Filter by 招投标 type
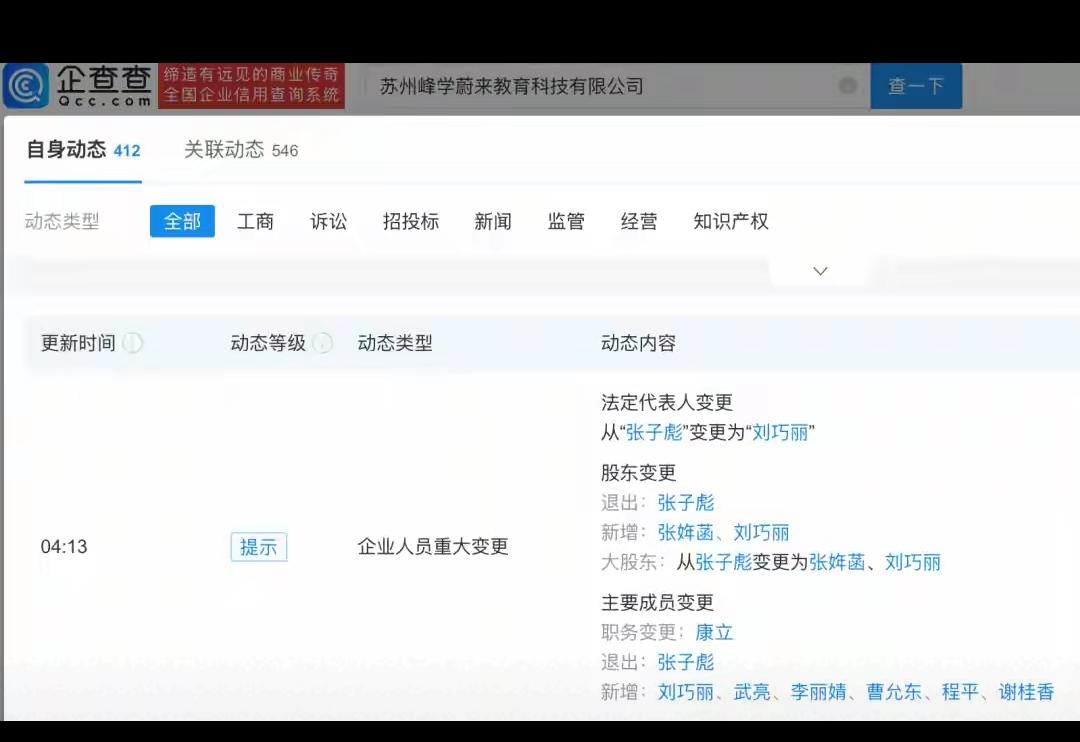Image resolution: width=1080 pixels, height=742 pixels. [411, 221]
